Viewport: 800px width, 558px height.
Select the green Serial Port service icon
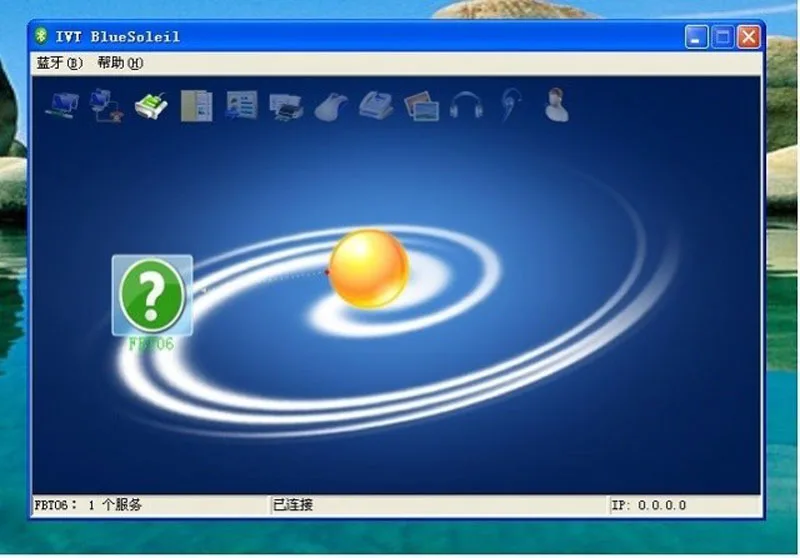[x=151, y=106]
